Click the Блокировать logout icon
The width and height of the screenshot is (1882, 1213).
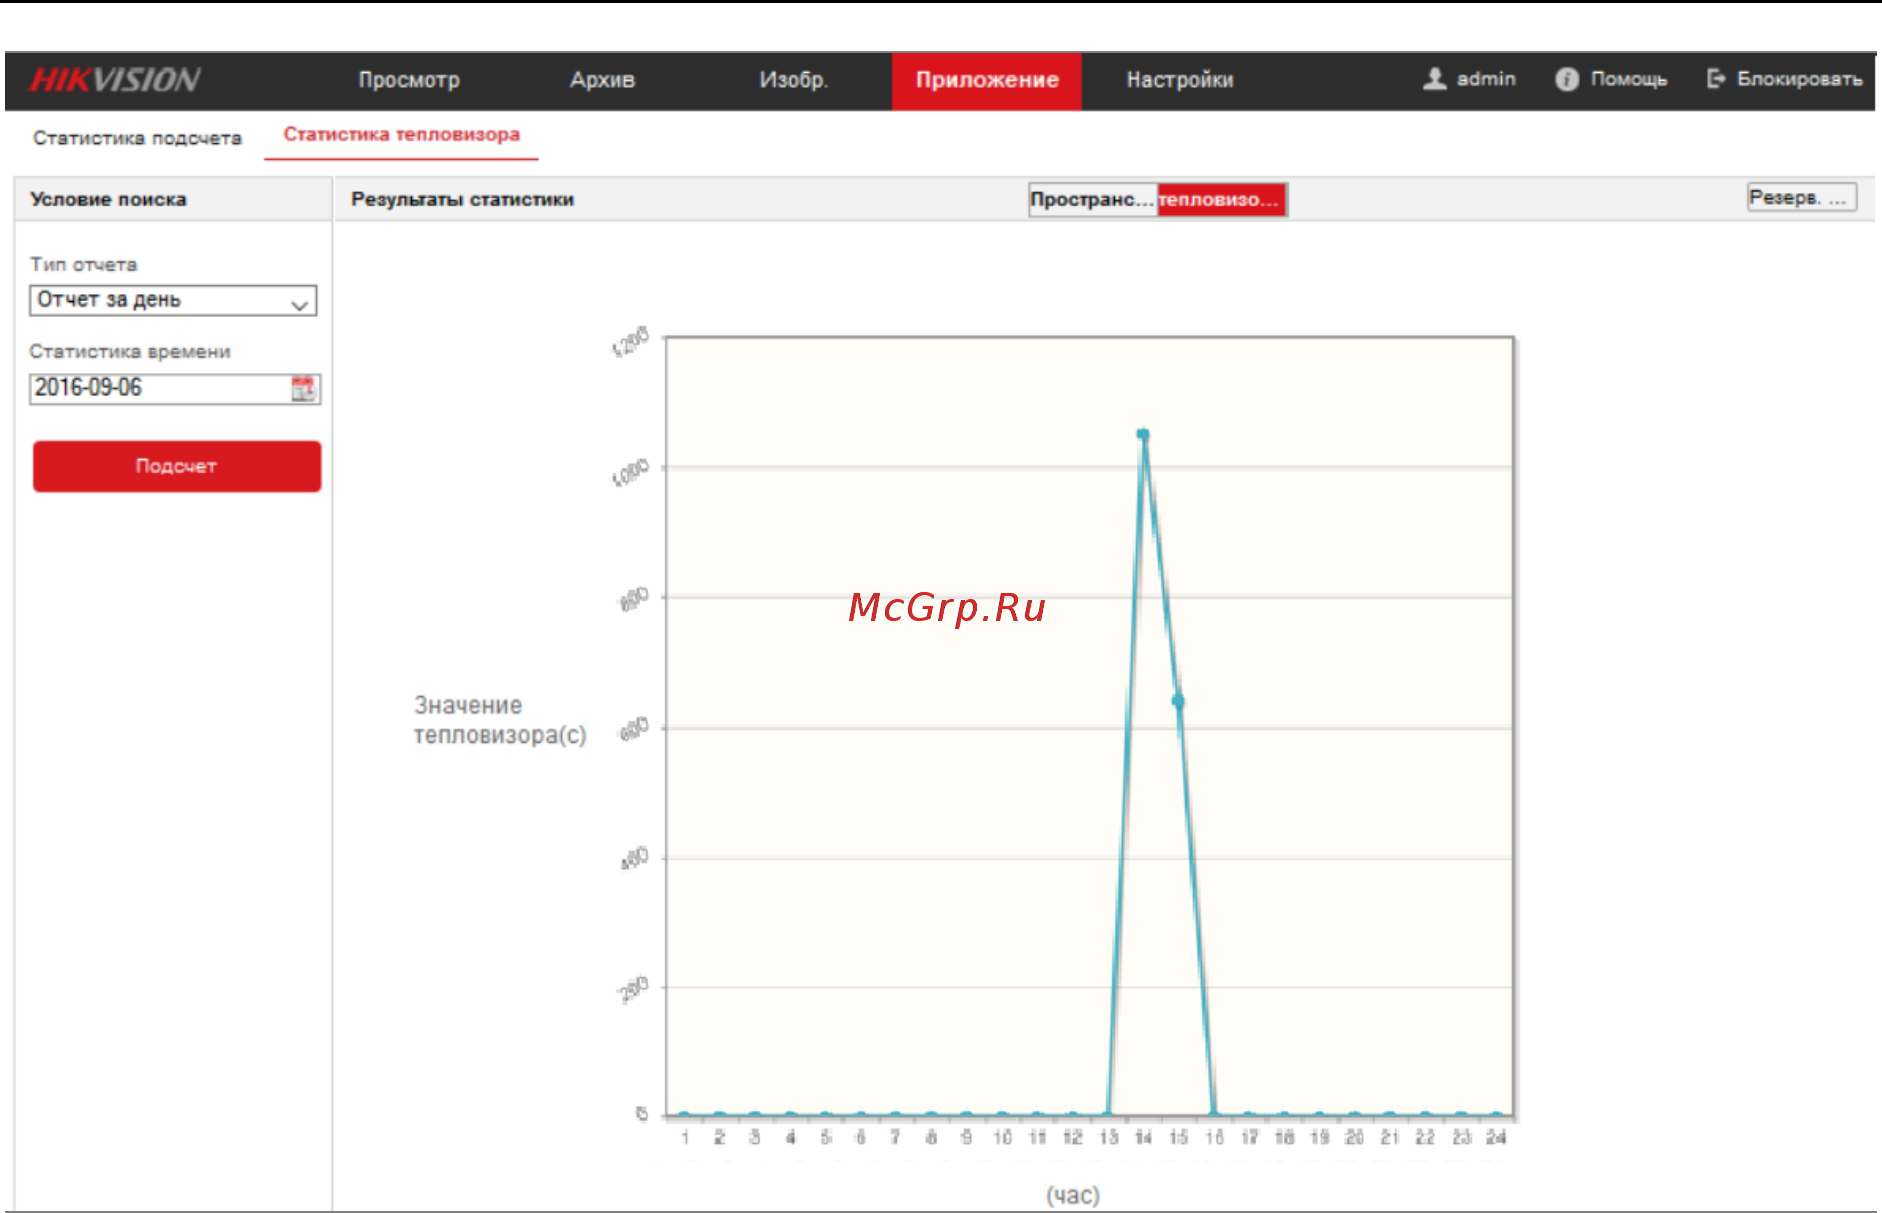pyautogui.click(x=1716, y=78)
